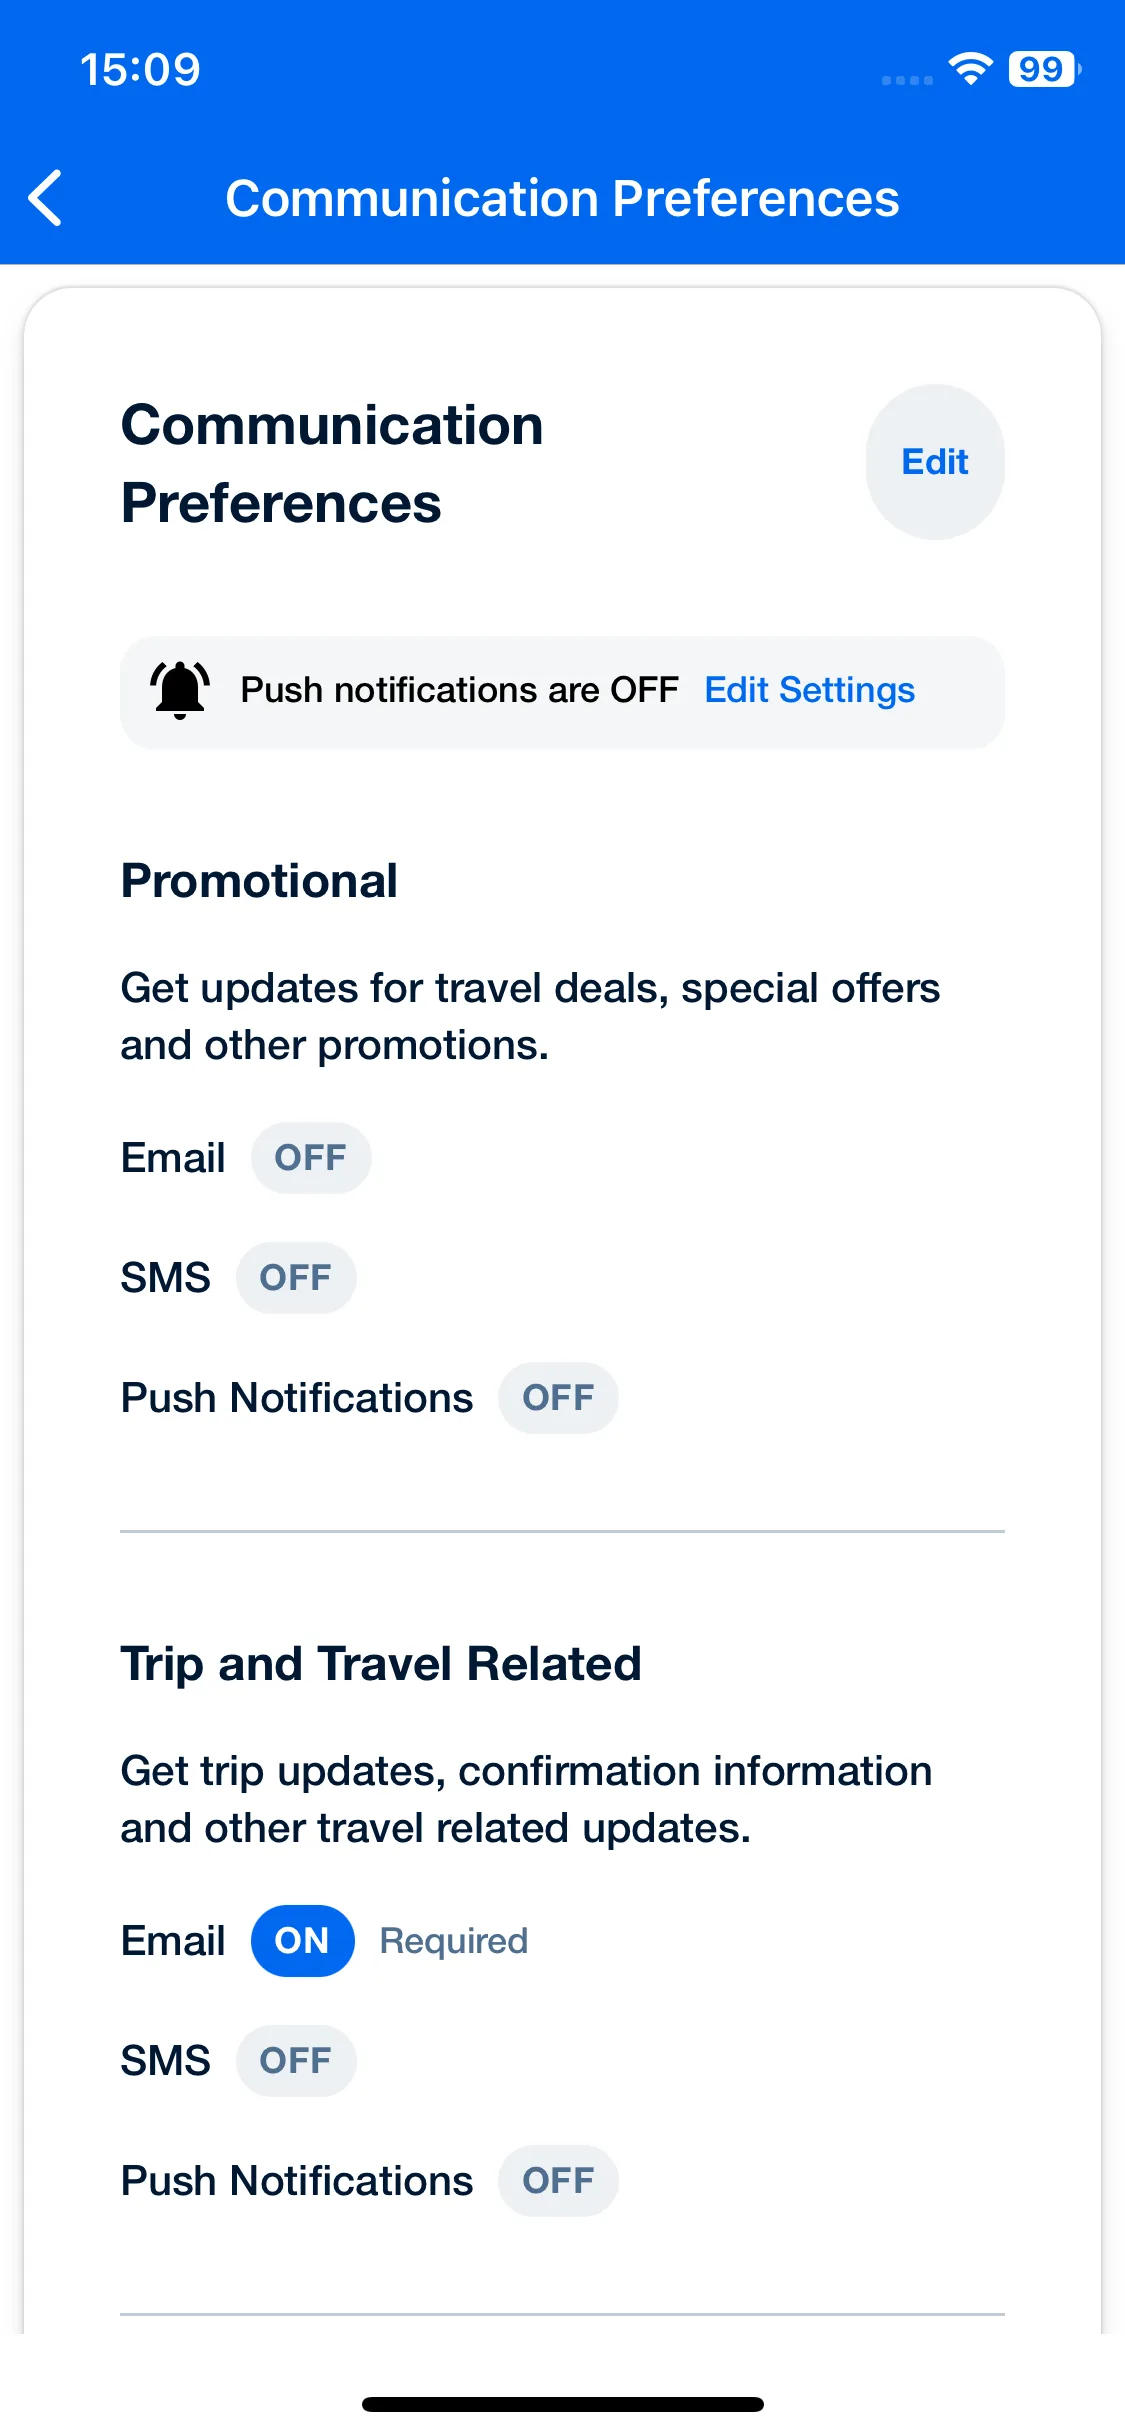Tap the bell notification icon
The width and height of the screenshot is (1125, 2436).
180,690
